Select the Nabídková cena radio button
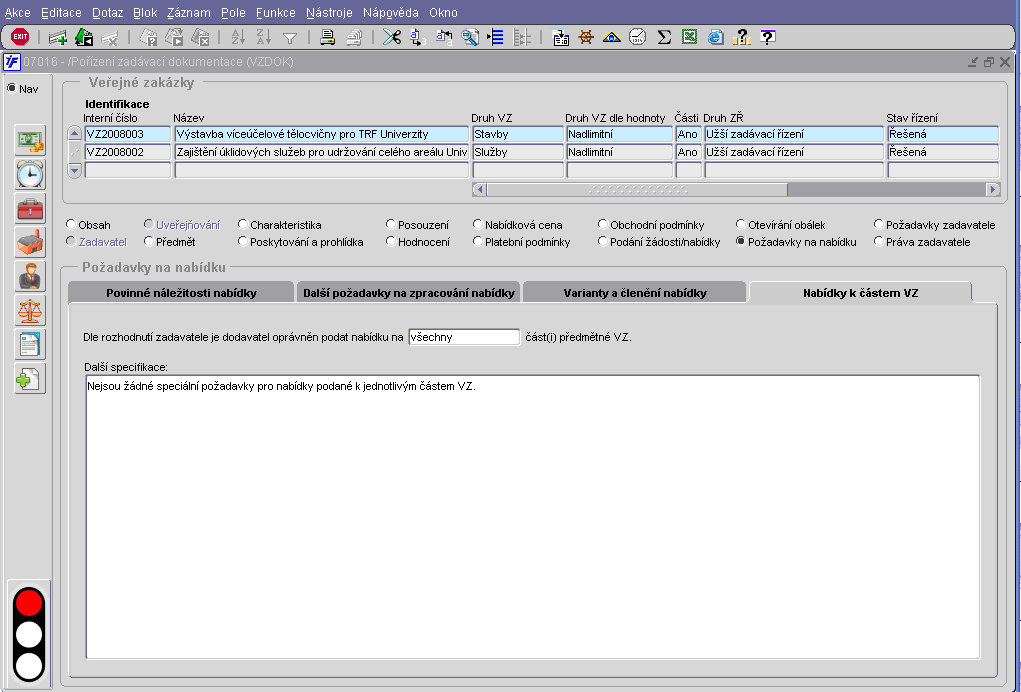Viewport: 1021px width, 692px height. click(478, 225)
